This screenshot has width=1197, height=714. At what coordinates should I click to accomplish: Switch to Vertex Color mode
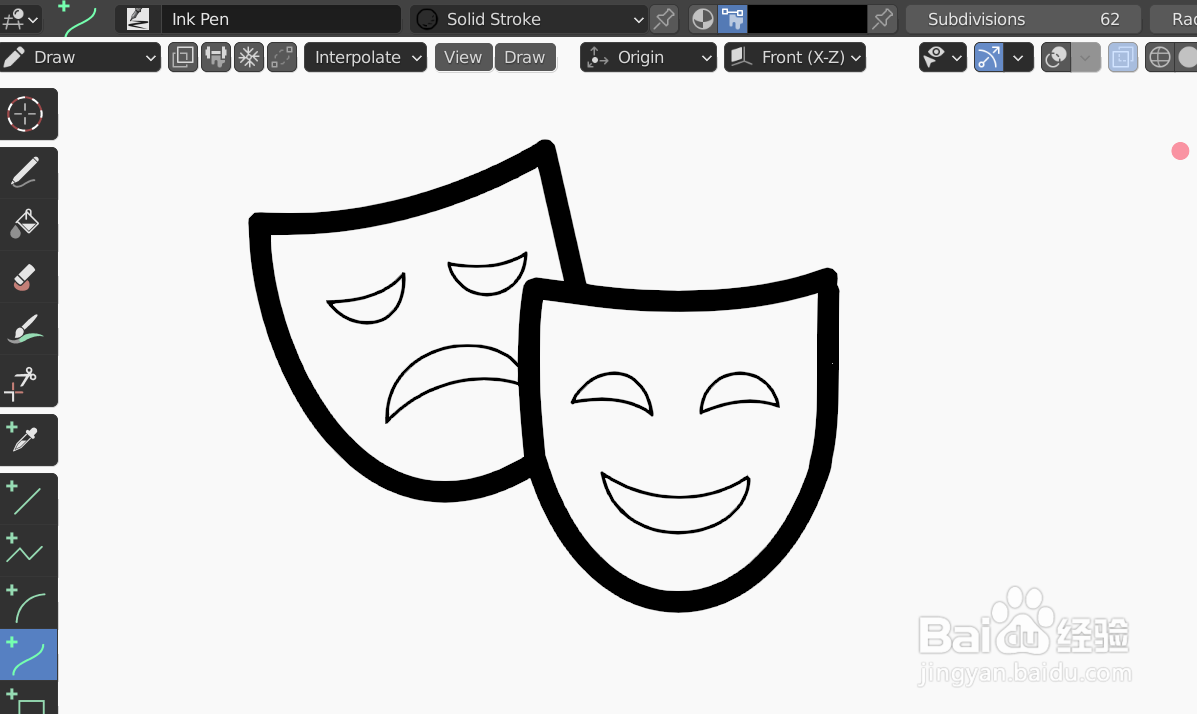coord(733,19)
